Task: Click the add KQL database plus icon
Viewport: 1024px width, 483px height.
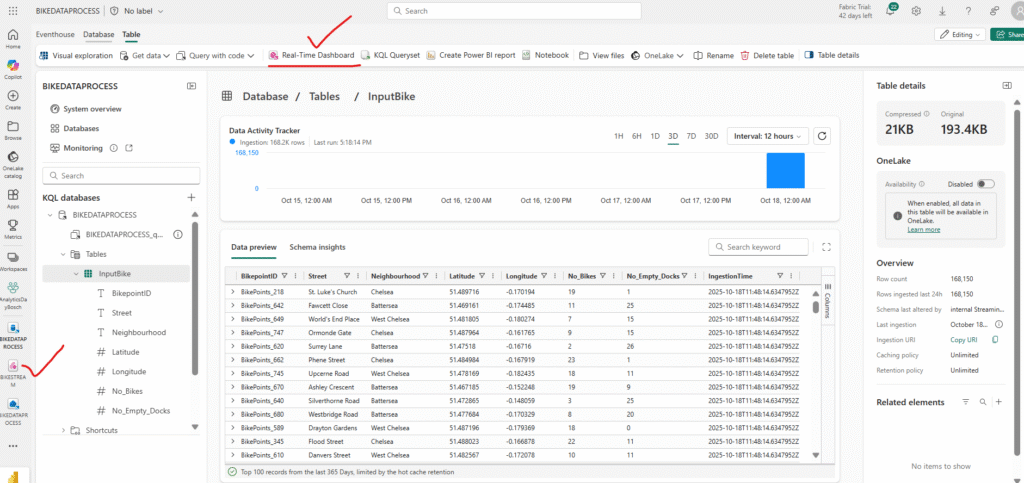Action: click(x=191, y=198)
